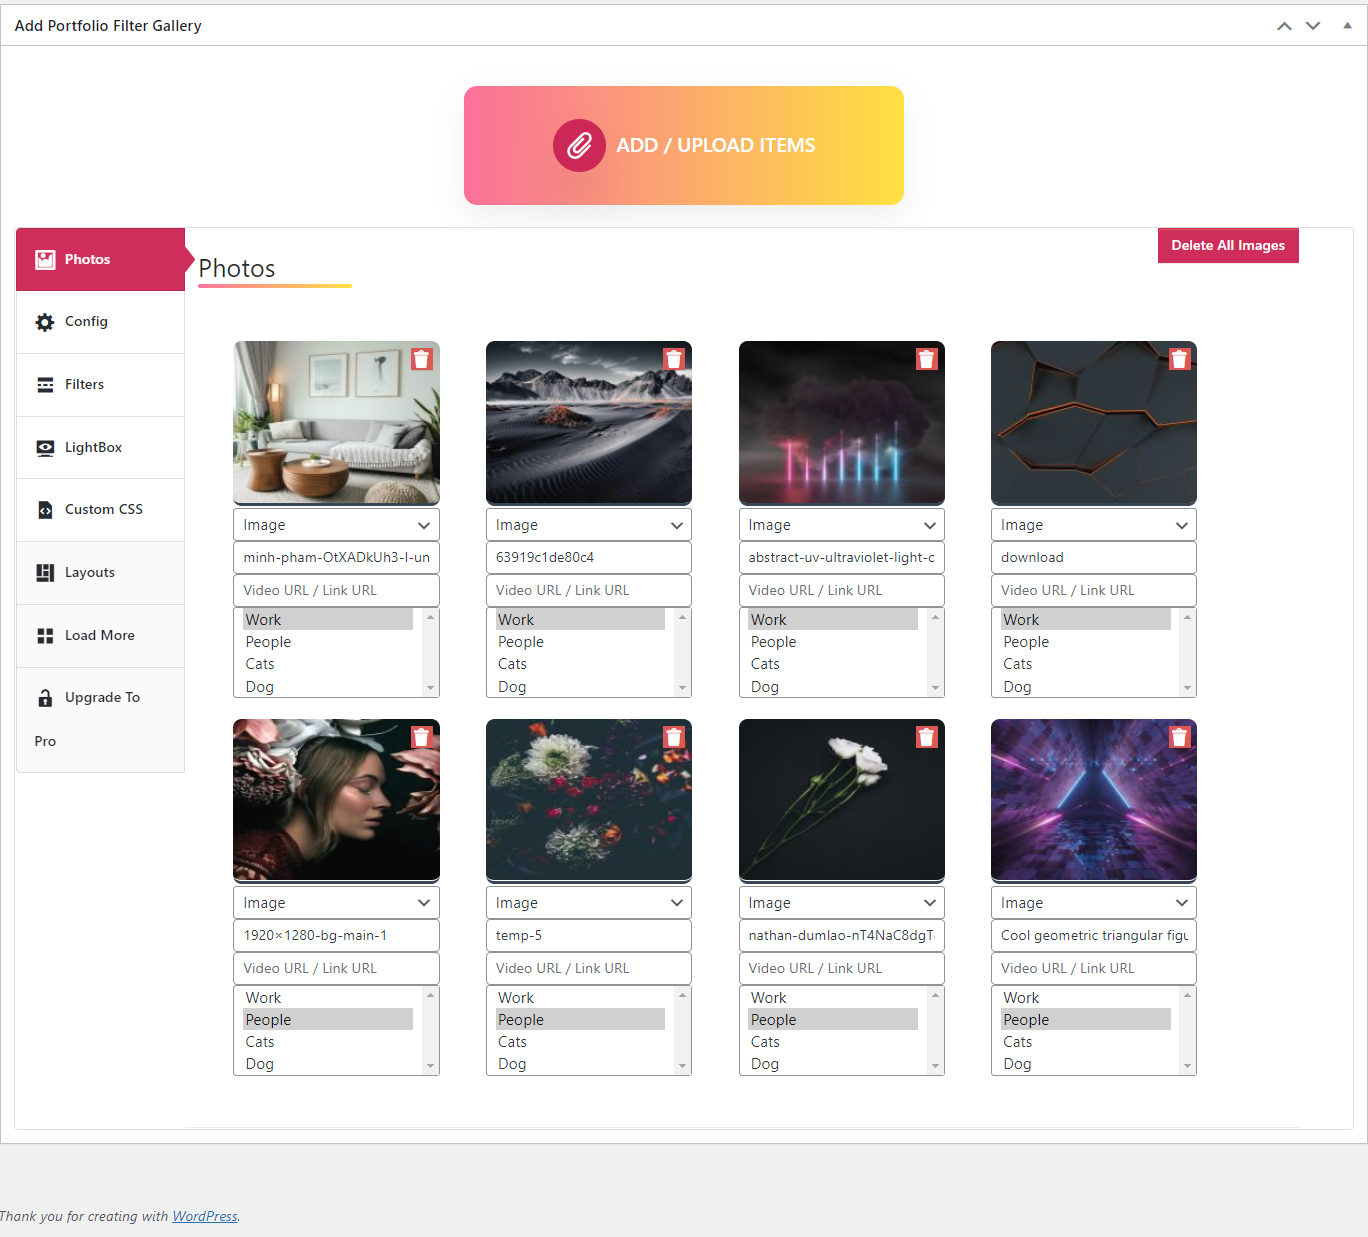
Task: Open the Image type dropdown for download item
Action: (x=1094, y=525)
